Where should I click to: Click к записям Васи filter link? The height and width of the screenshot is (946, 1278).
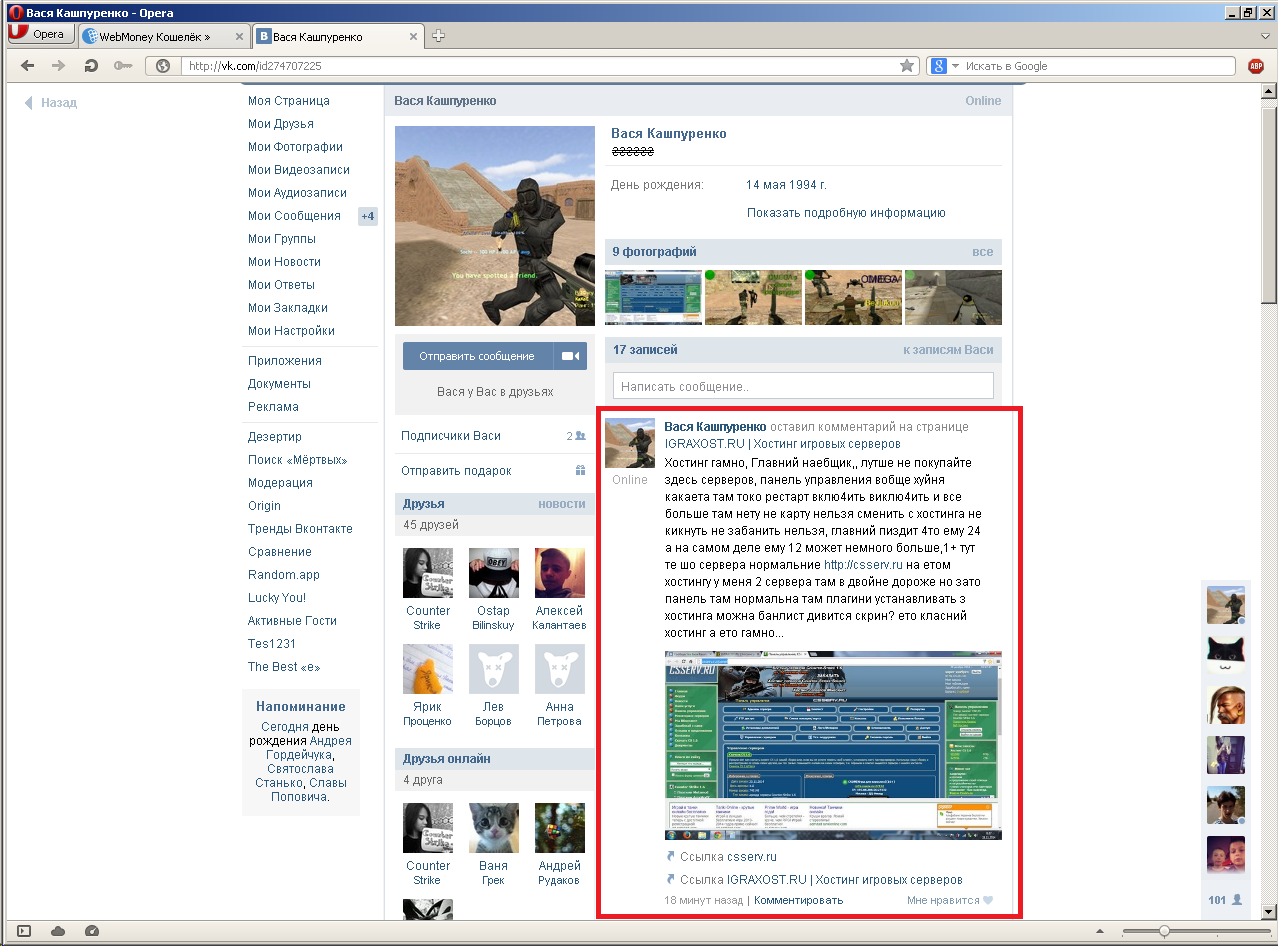point(948,350)
